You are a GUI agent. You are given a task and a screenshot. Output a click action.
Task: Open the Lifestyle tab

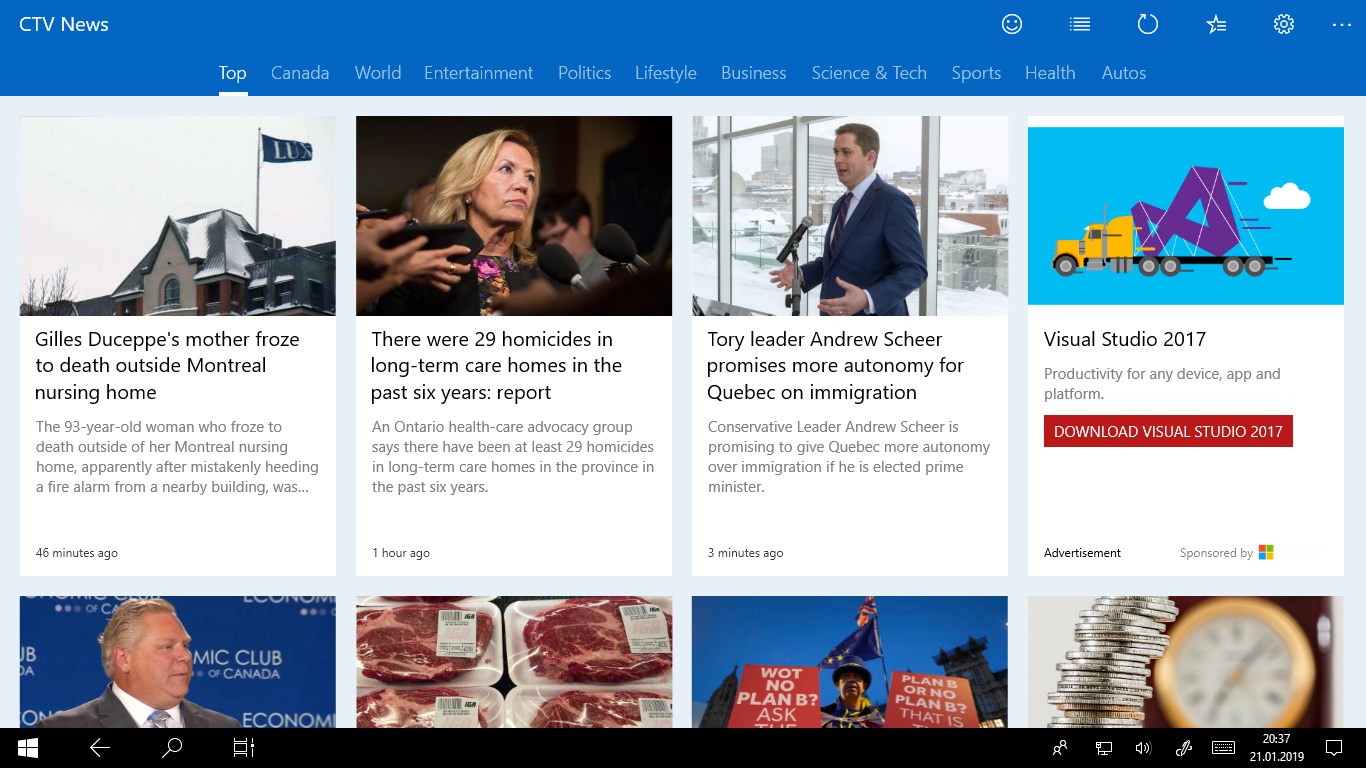(666, 73)
